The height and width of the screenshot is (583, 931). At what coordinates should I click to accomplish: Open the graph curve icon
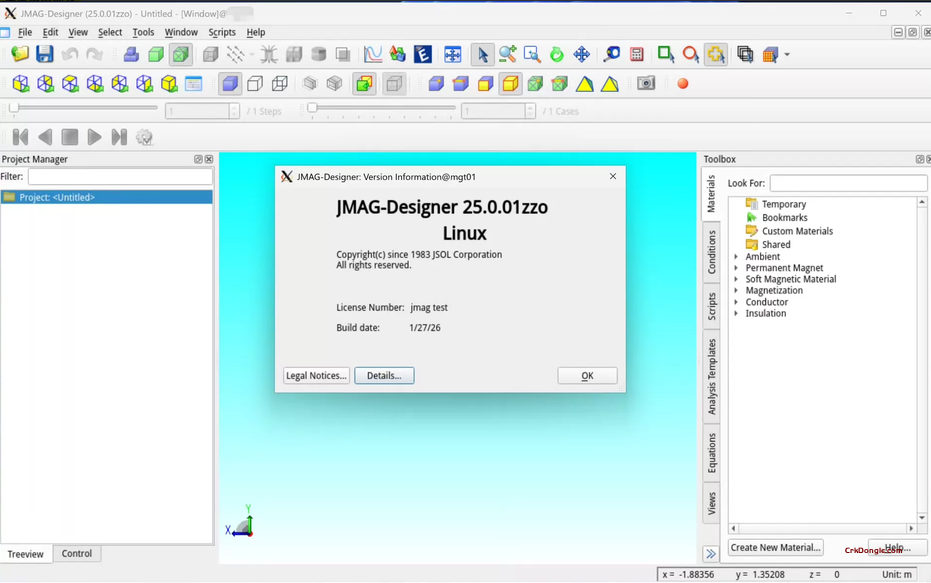coord(373,55)
